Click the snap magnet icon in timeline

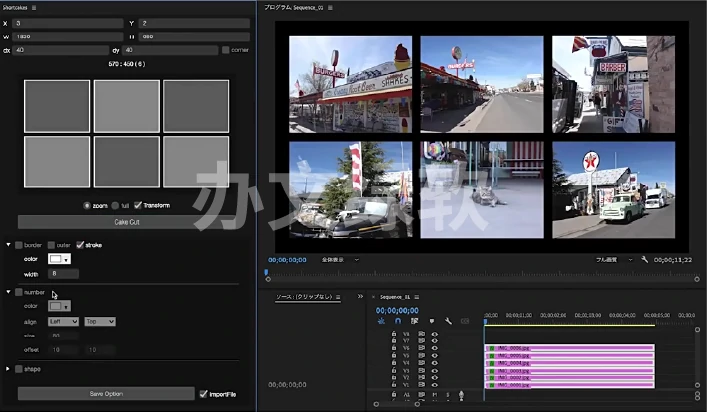(x=397, y=321)
